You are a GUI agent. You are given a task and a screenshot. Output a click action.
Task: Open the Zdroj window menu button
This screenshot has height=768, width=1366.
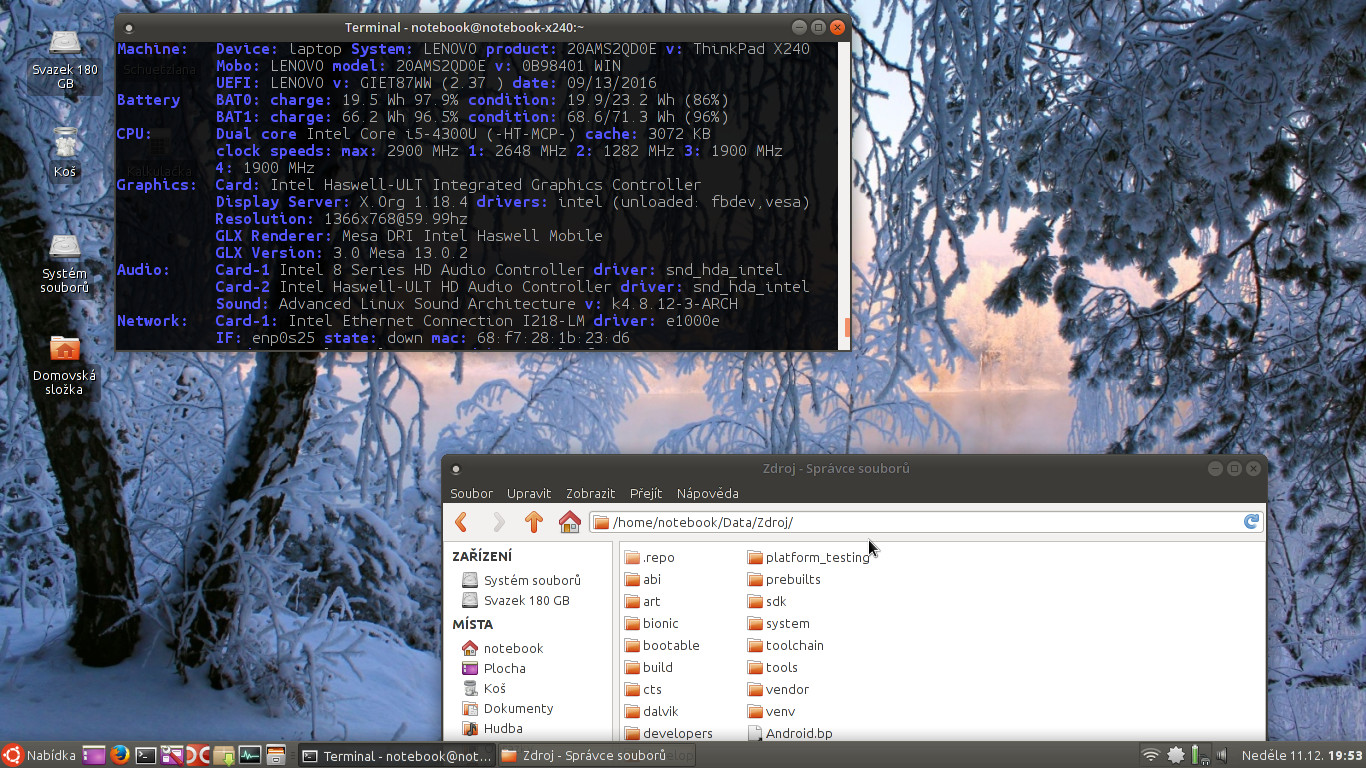pos(456,469)
